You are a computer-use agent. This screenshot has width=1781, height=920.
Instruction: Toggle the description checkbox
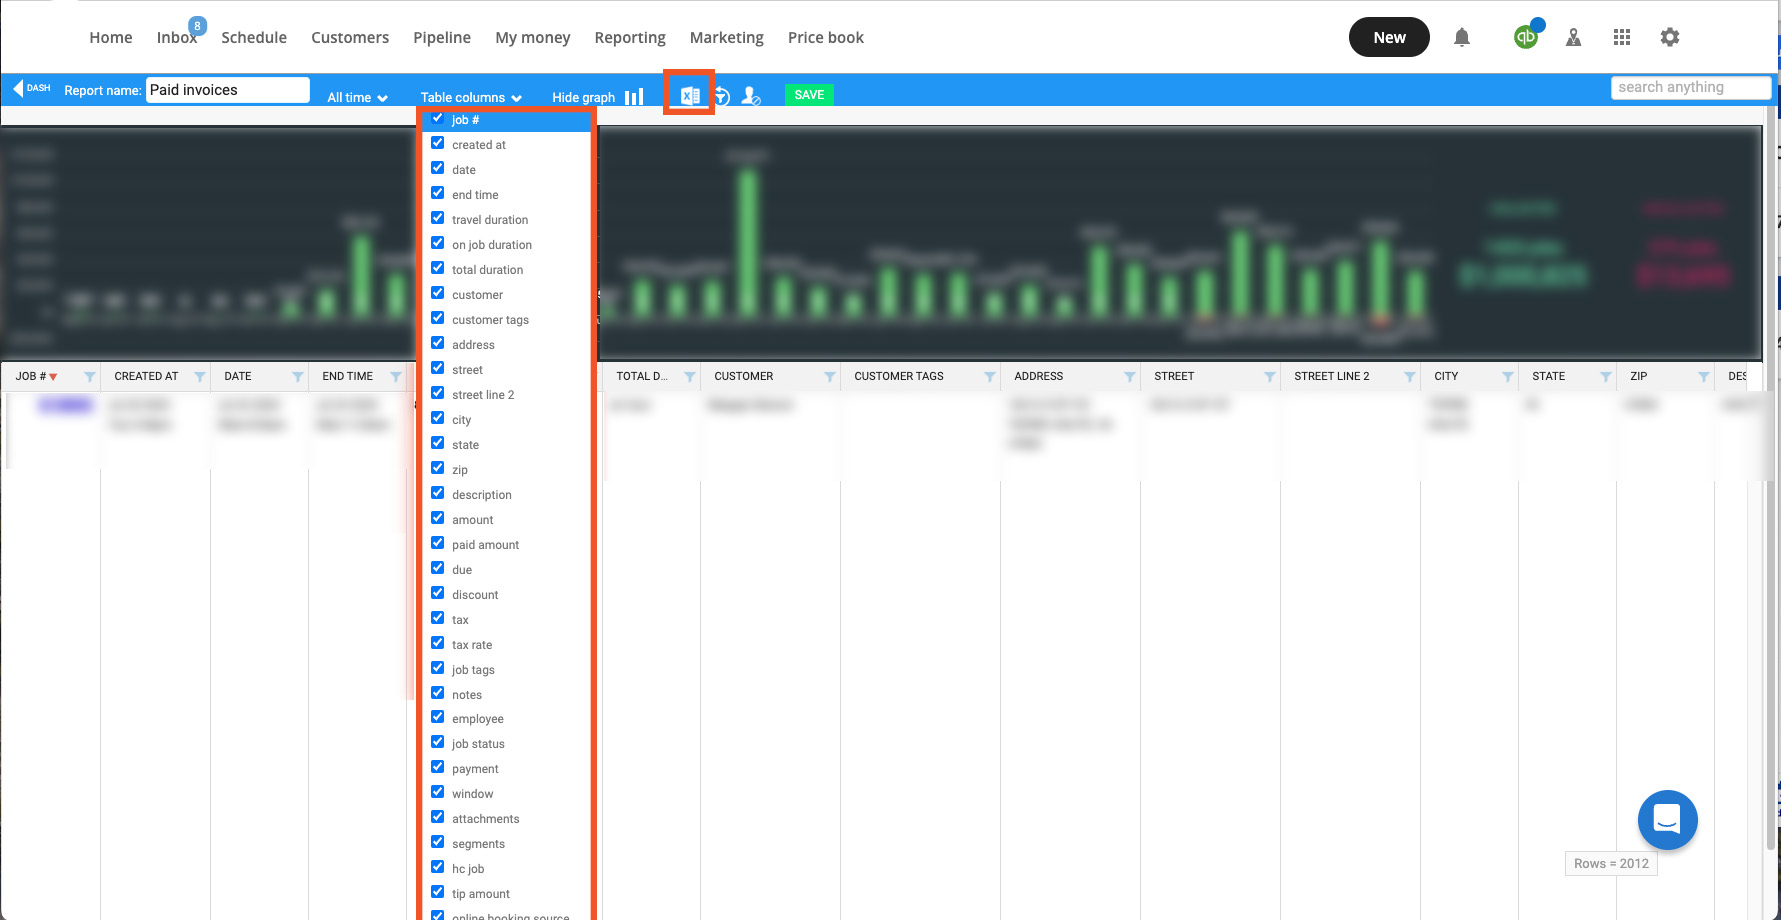tap(438, 493)
